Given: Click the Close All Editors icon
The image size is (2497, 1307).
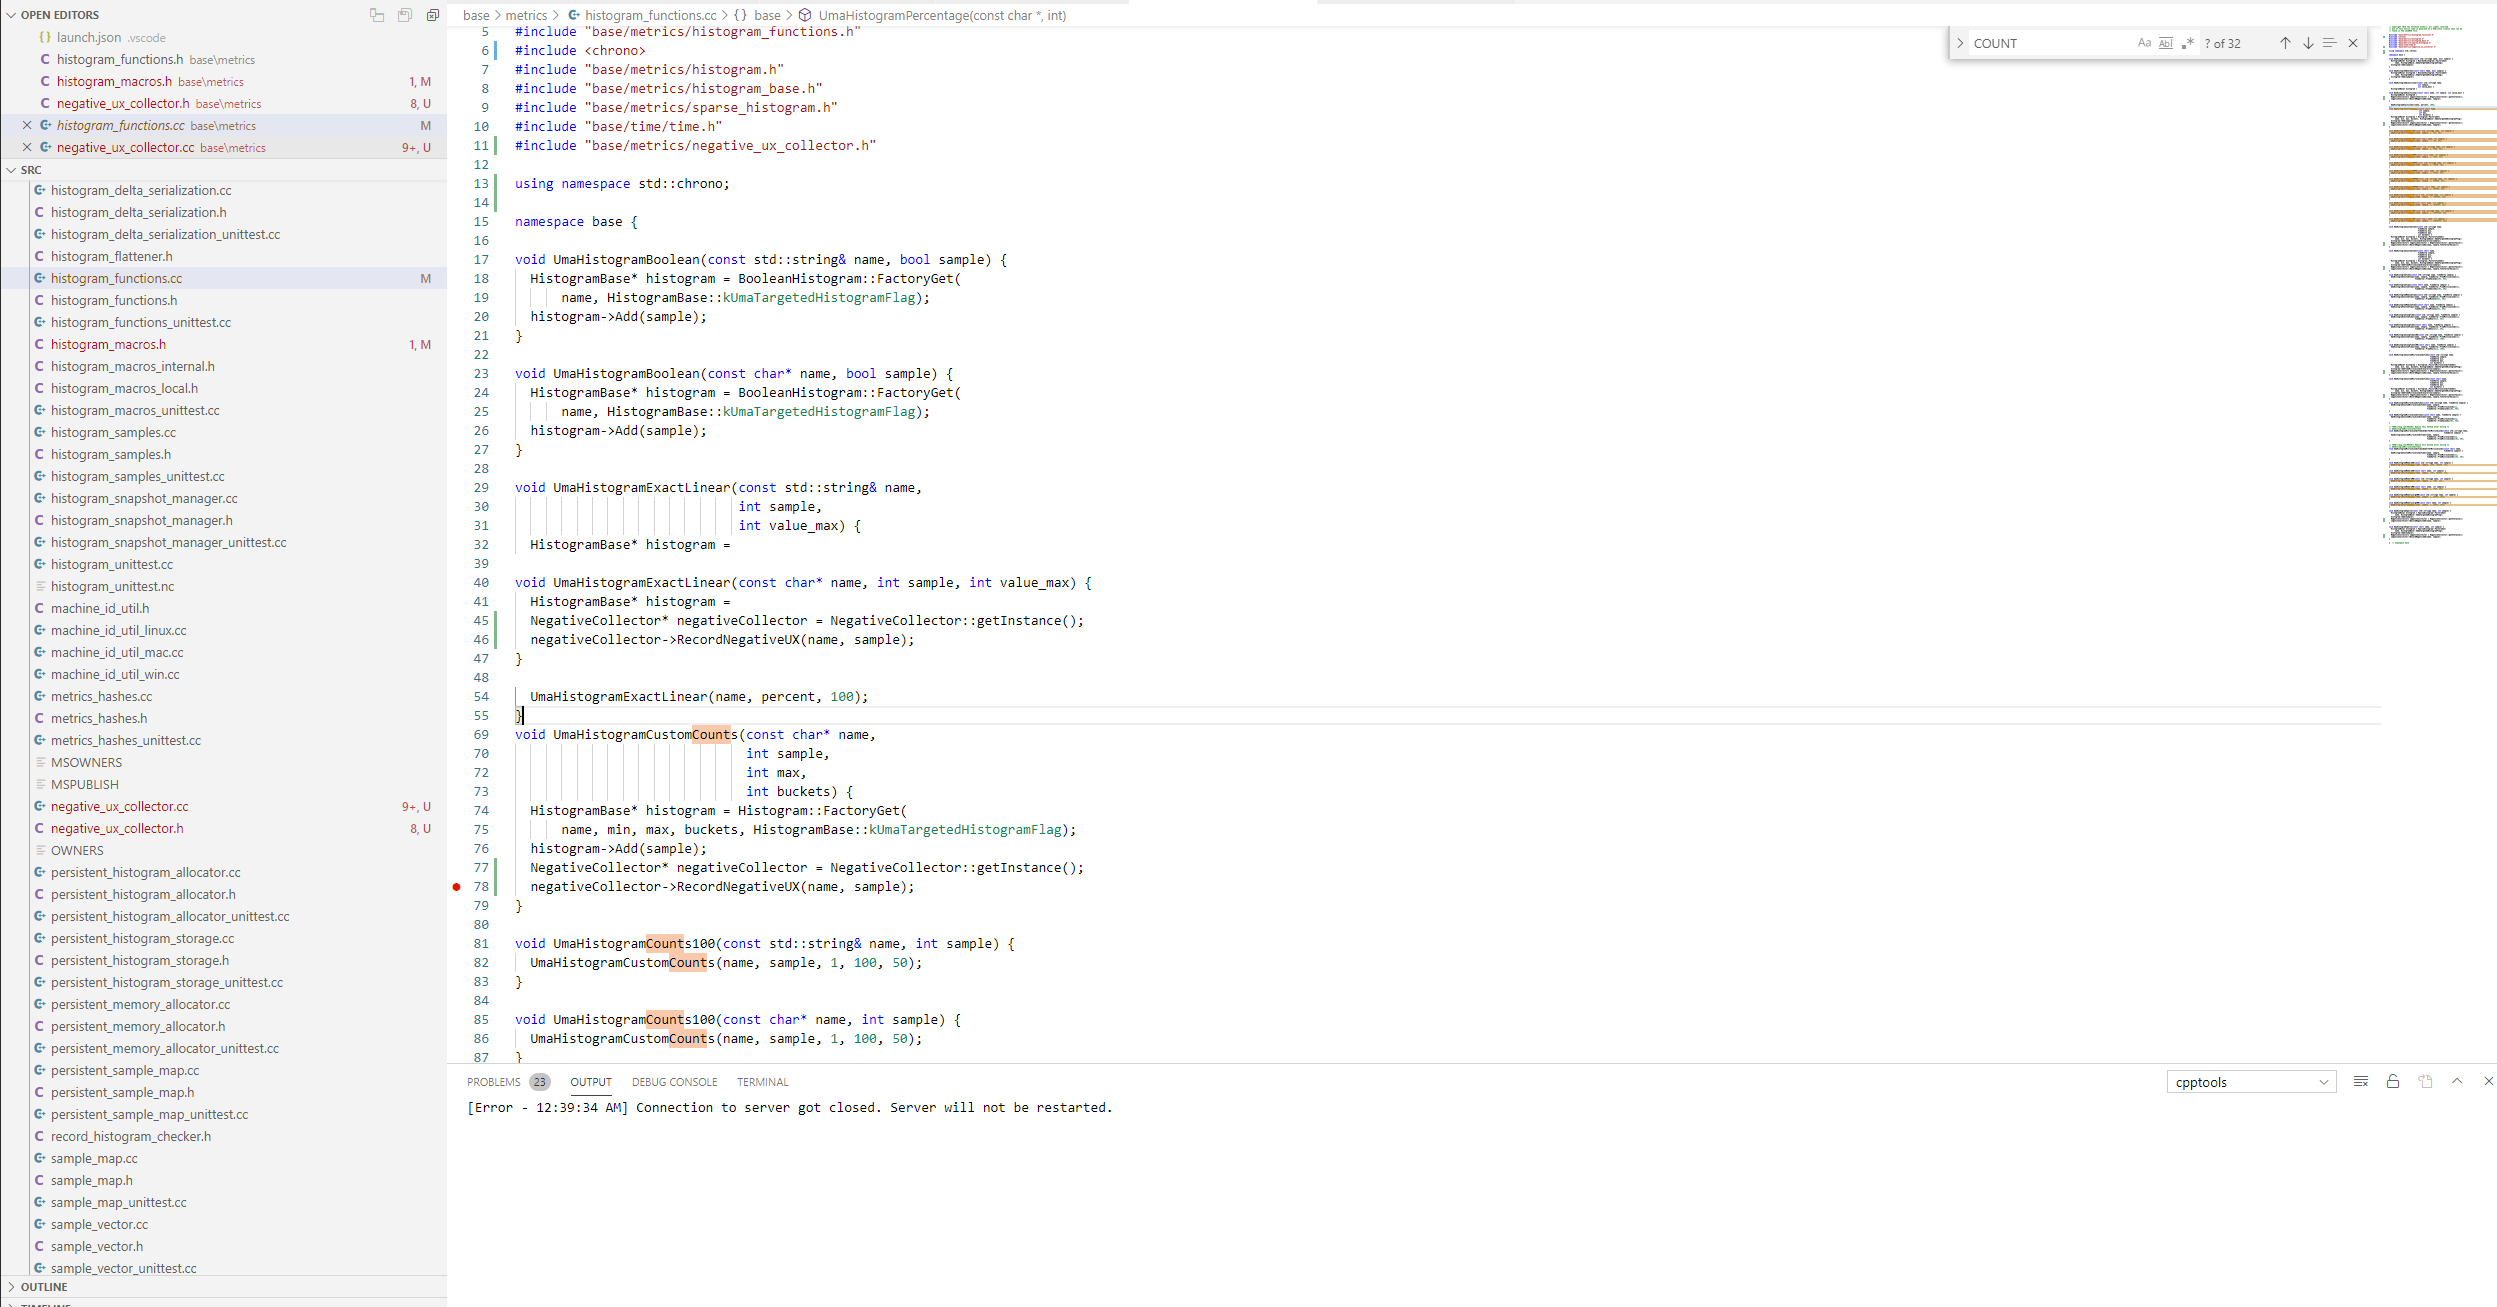Looking at the screenshot, I should pos(432,14).
